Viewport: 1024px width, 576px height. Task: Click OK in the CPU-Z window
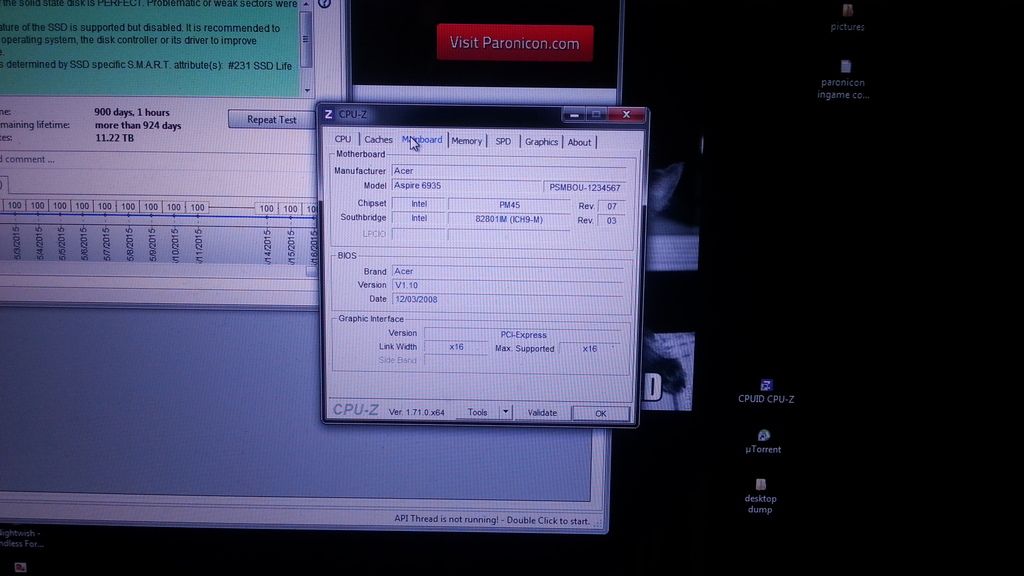click(x=601, y=413)
